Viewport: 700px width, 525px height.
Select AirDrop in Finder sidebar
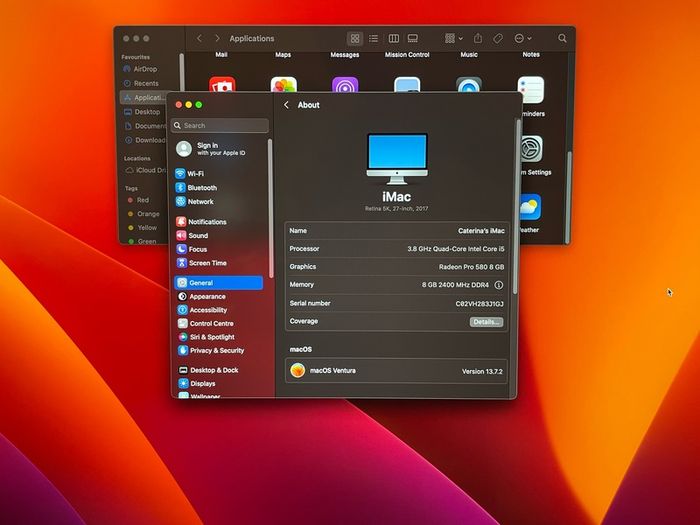tap(140, 69)
